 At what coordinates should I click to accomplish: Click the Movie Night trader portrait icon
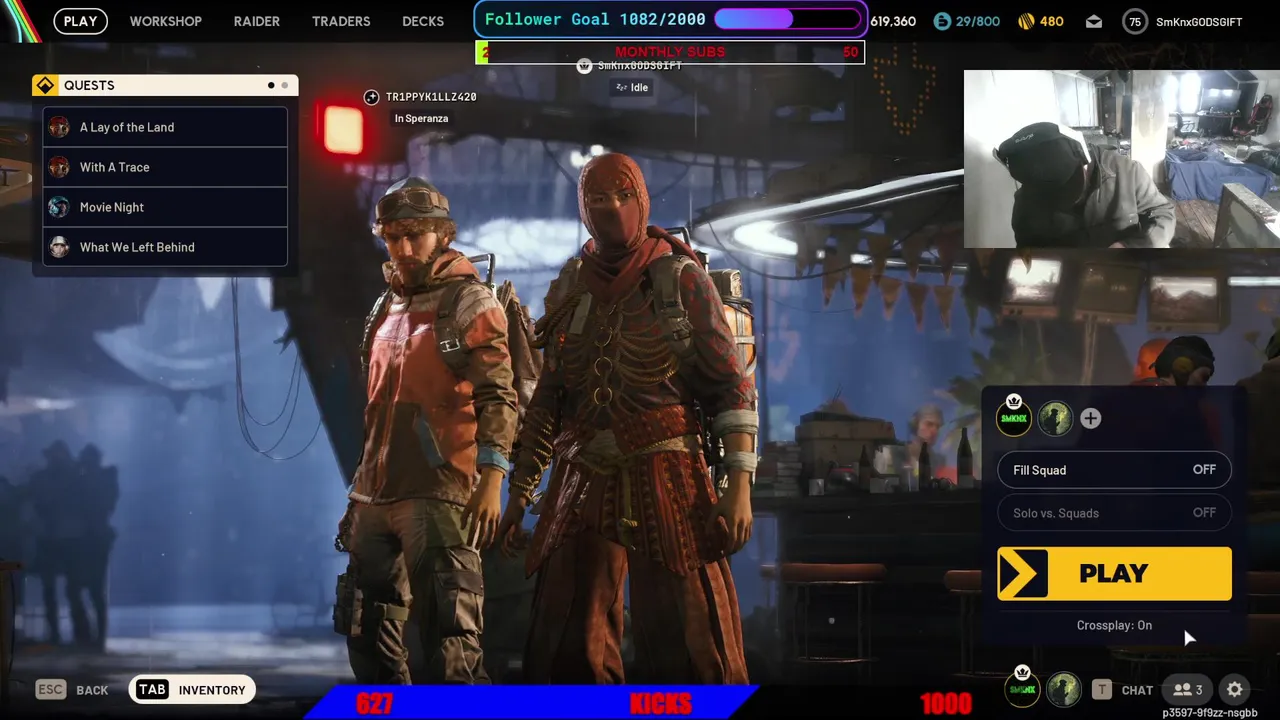click(60, 207)
